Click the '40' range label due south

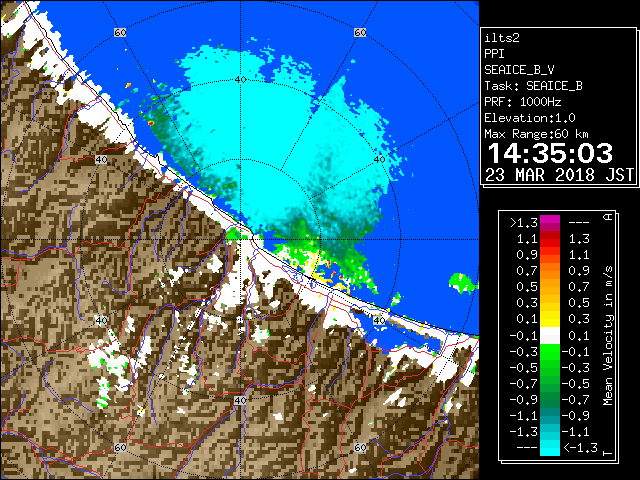tap(240, 400)
